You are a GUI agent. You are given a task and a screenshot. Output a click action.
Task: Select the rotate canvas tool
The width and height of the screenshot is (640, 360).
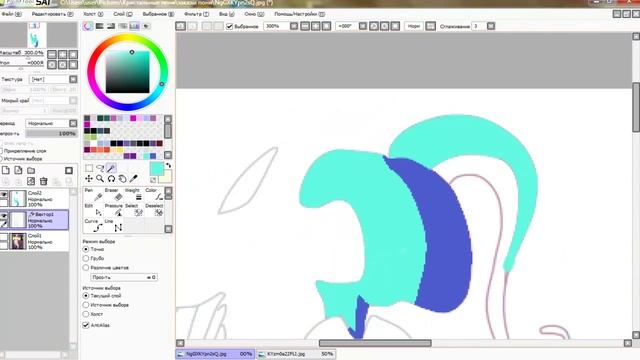pos(111,179)
